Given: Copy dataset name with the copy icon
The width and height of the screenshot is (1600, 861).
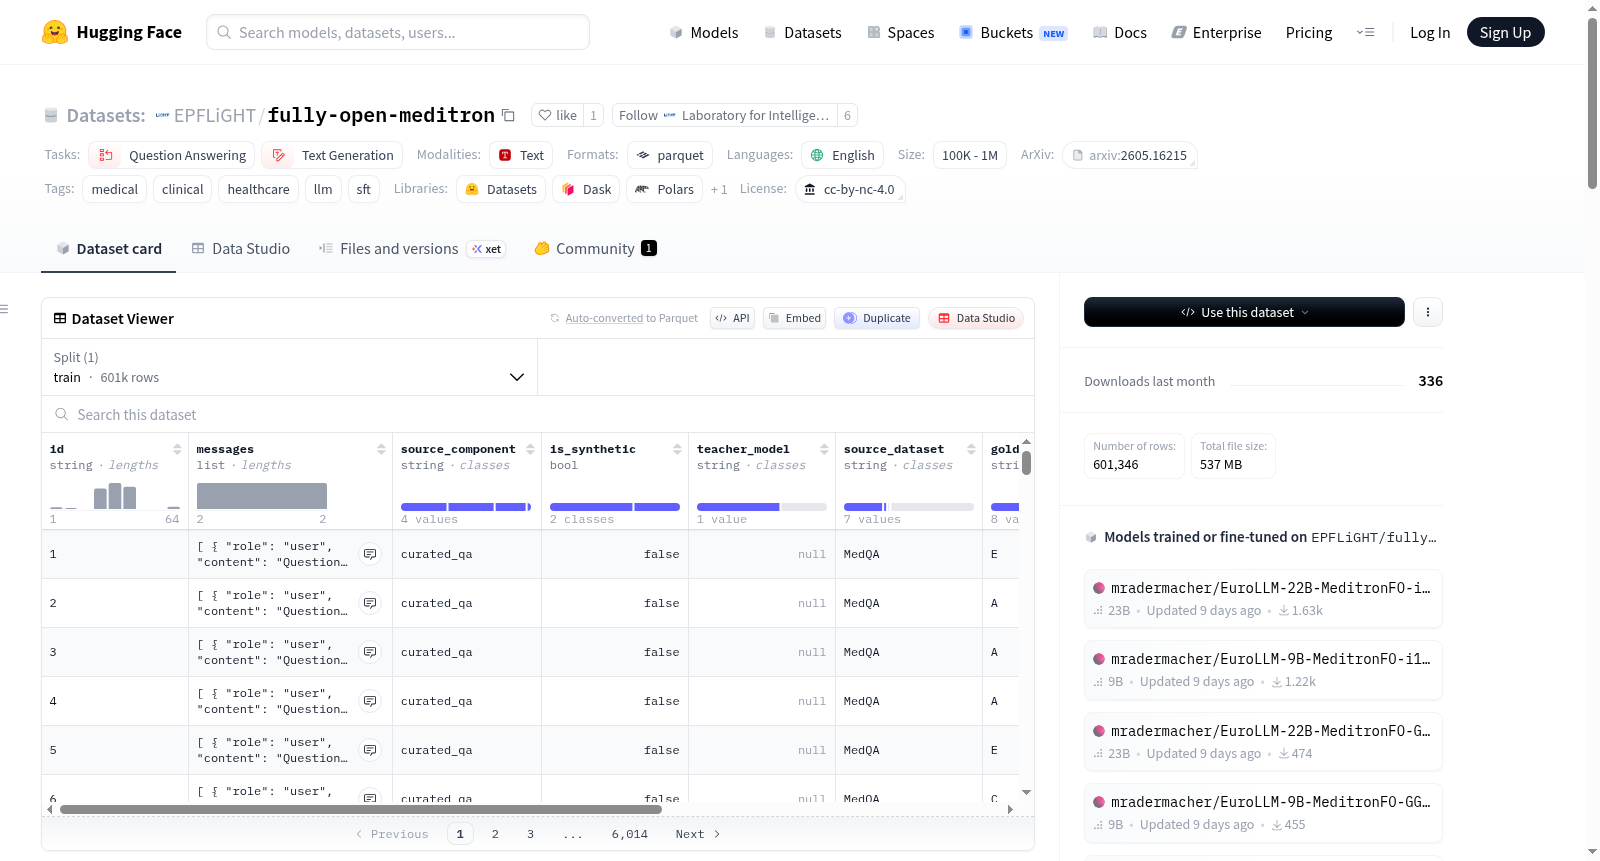Looking at the screenshot, I should tap(508, 115).
